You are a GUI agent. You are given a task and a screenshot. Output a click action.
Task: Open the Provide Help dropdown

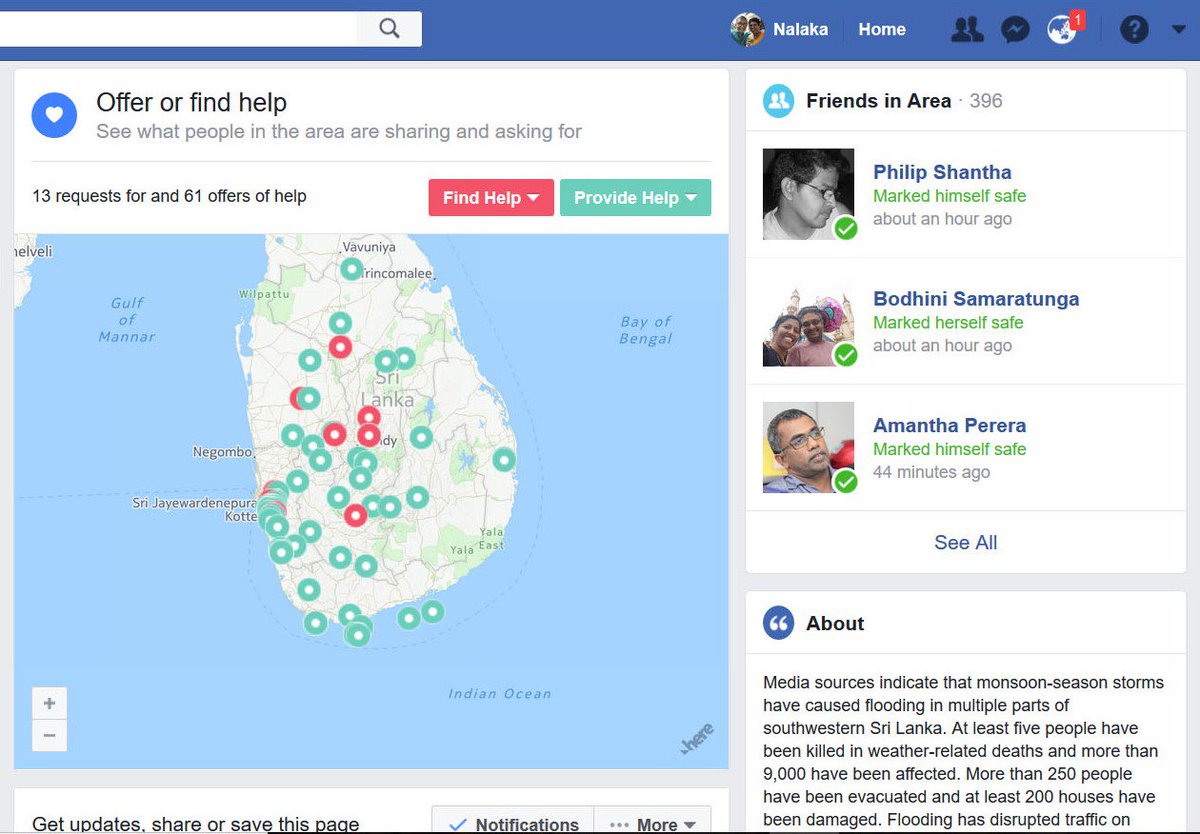click(635, 197)
